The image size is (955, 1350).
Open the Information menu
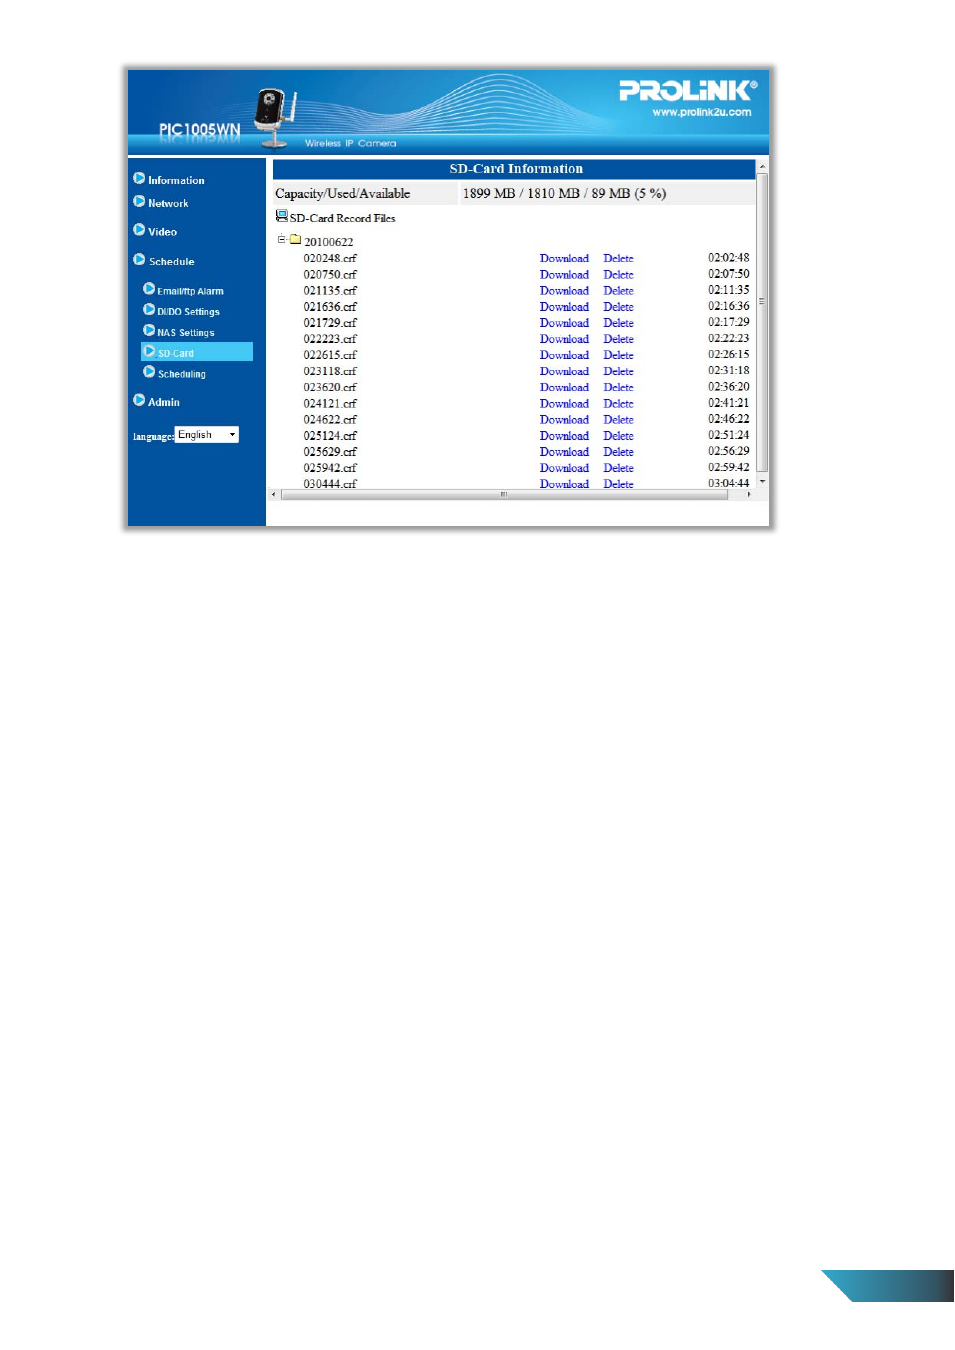176,181
